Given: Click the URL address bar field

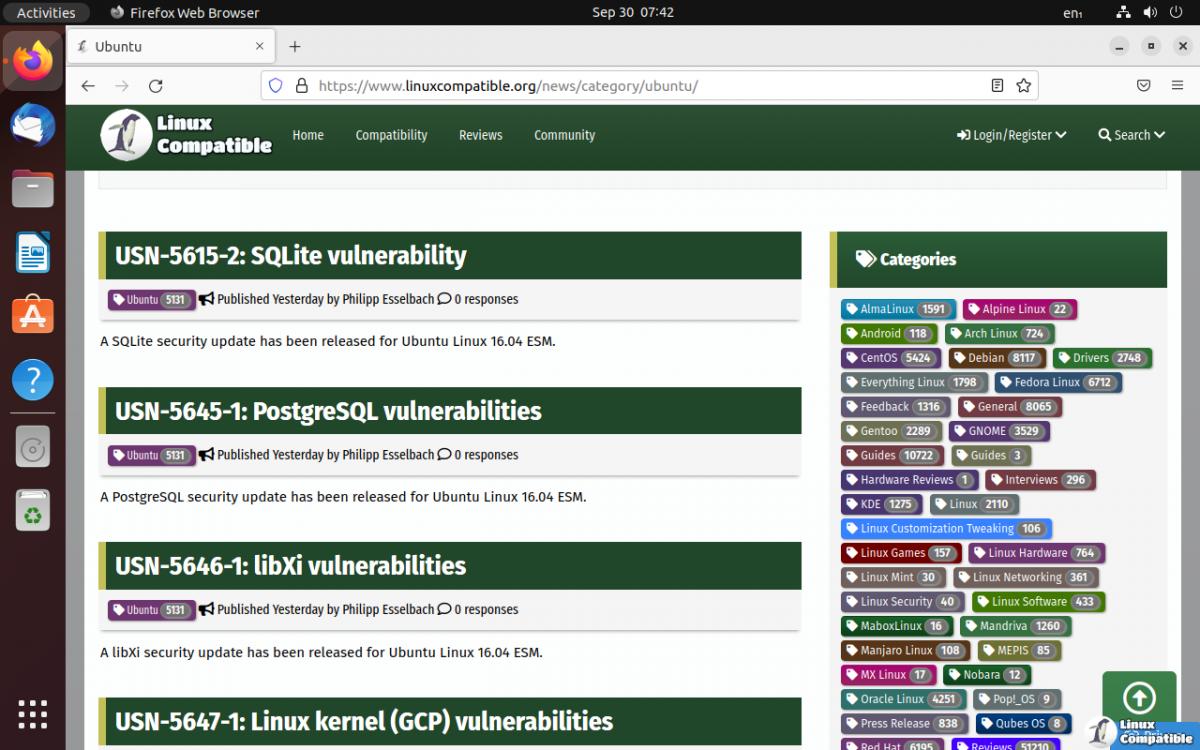Looking at the screenshot, I should point(640,86).
